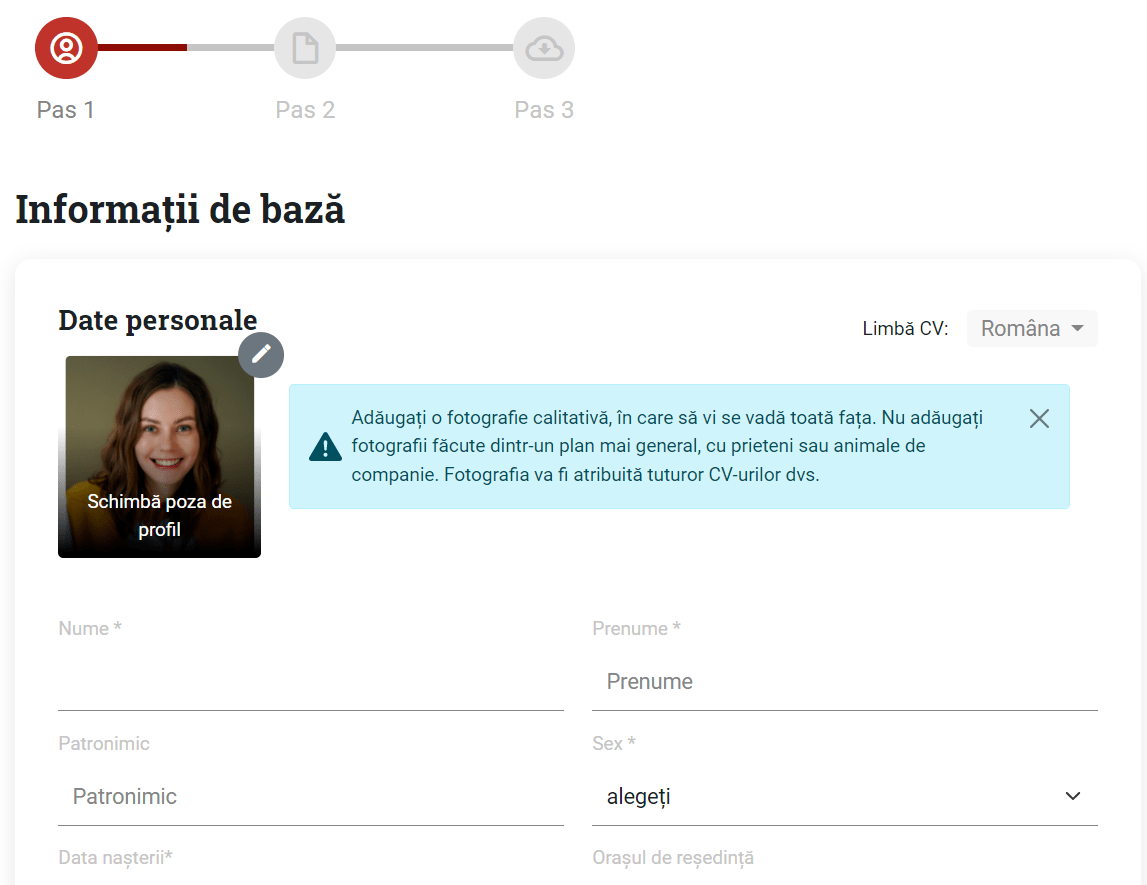Screen dimensions: 1147x885
Task: Go to the Pas 2 document icon
Action: tap(305, 48)
